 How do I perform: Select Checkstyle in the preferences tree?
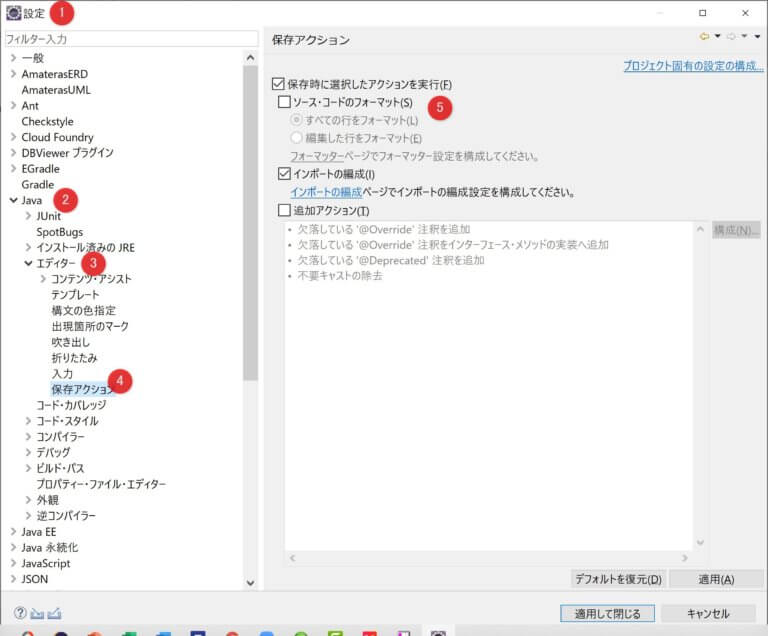[x=48, y=121]
